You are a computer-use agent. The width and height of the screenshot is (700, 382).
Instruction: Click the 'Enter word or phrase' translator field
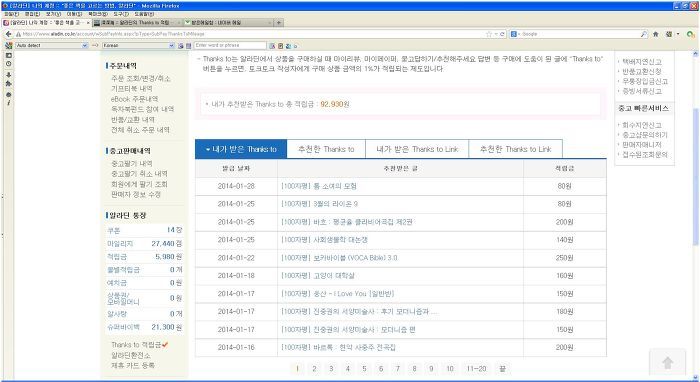tap(230, 46)
